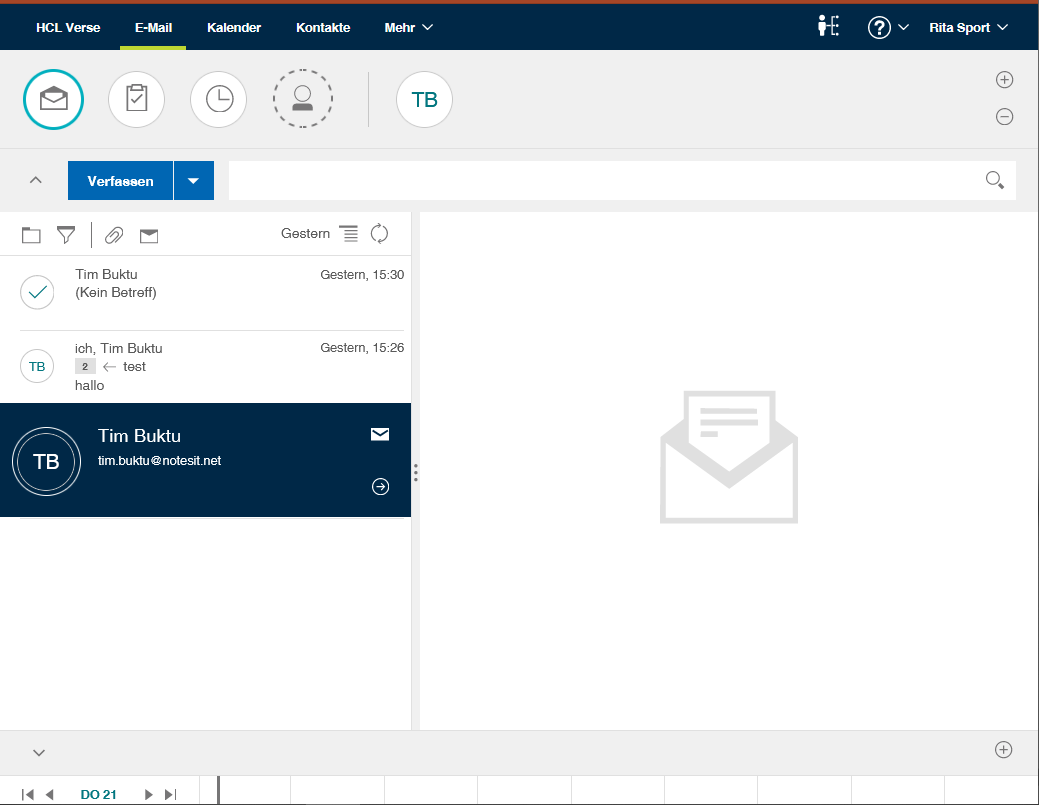Open the Inbox envelope circle icon
Viewport: 1039px width, 805px height.
(x=53, y=100)
